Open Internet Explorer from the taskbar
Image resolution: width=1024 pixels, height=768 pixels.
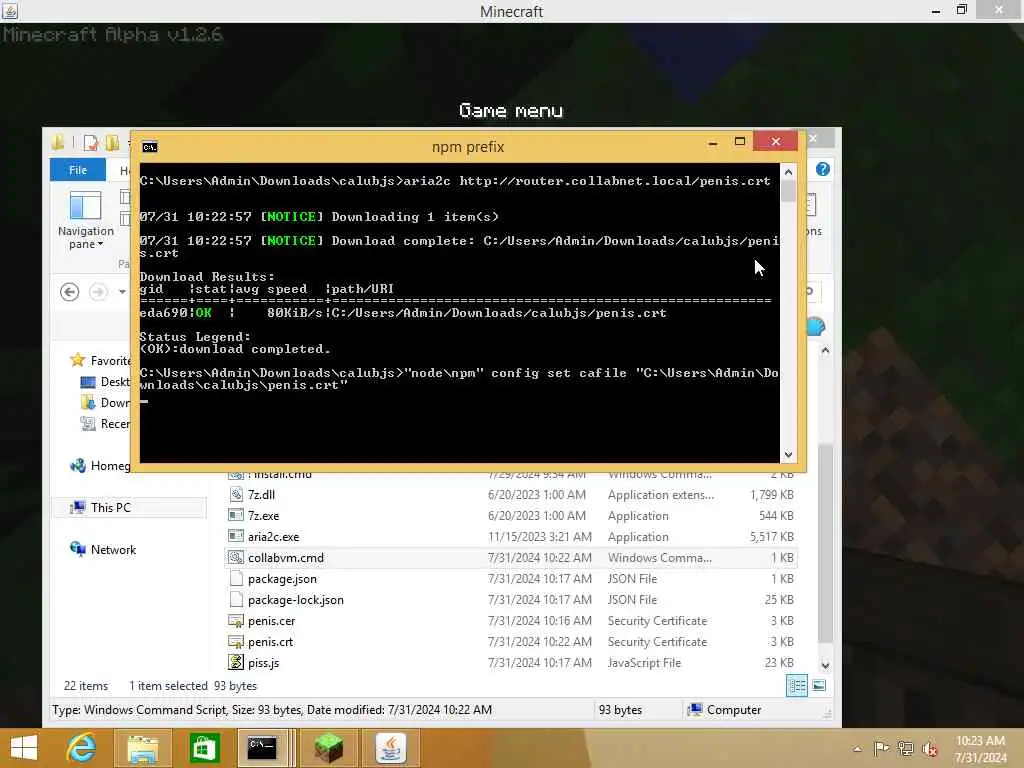[x=82, y=748]
